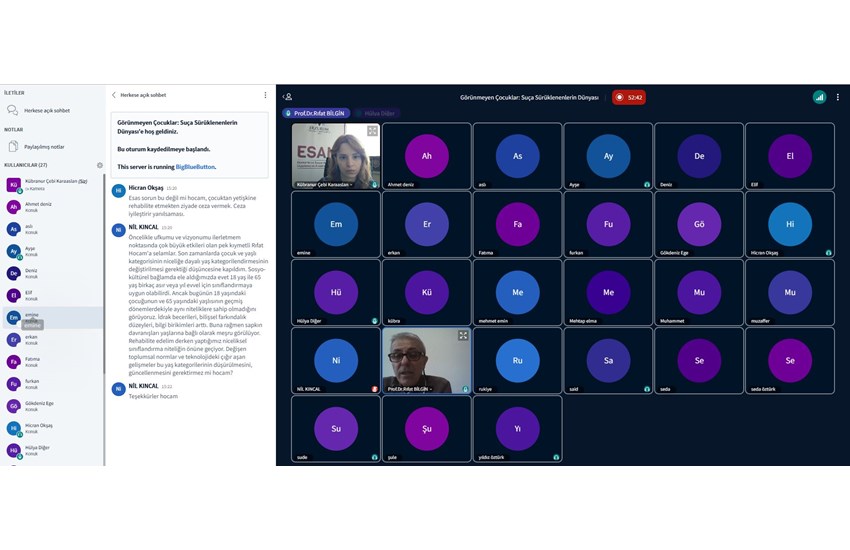Image resolution: width=850 pixels, height=550 pixels.
Task: Open the three-dot options menu at top right
Action: coord(838,97)
